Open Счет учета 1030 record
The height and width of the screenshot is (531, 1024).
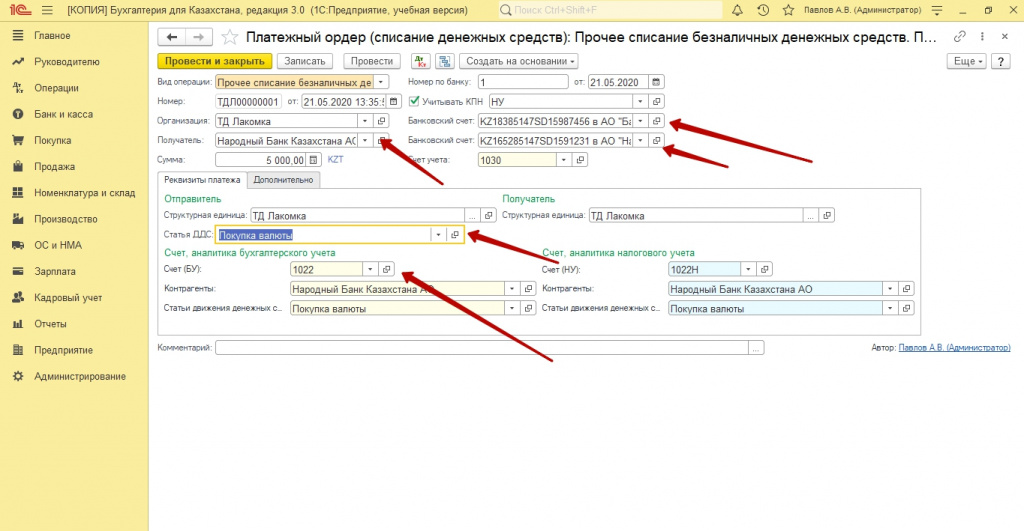tap(580, 160)
